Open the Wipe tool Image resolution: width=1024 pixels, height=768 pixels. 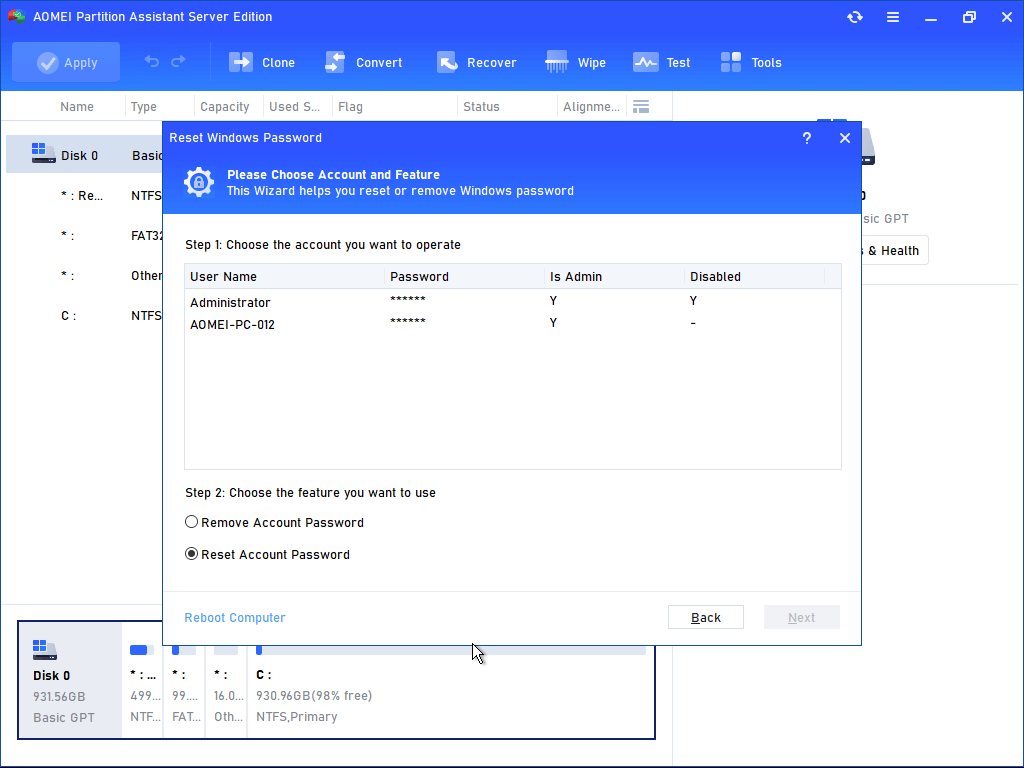575,63
